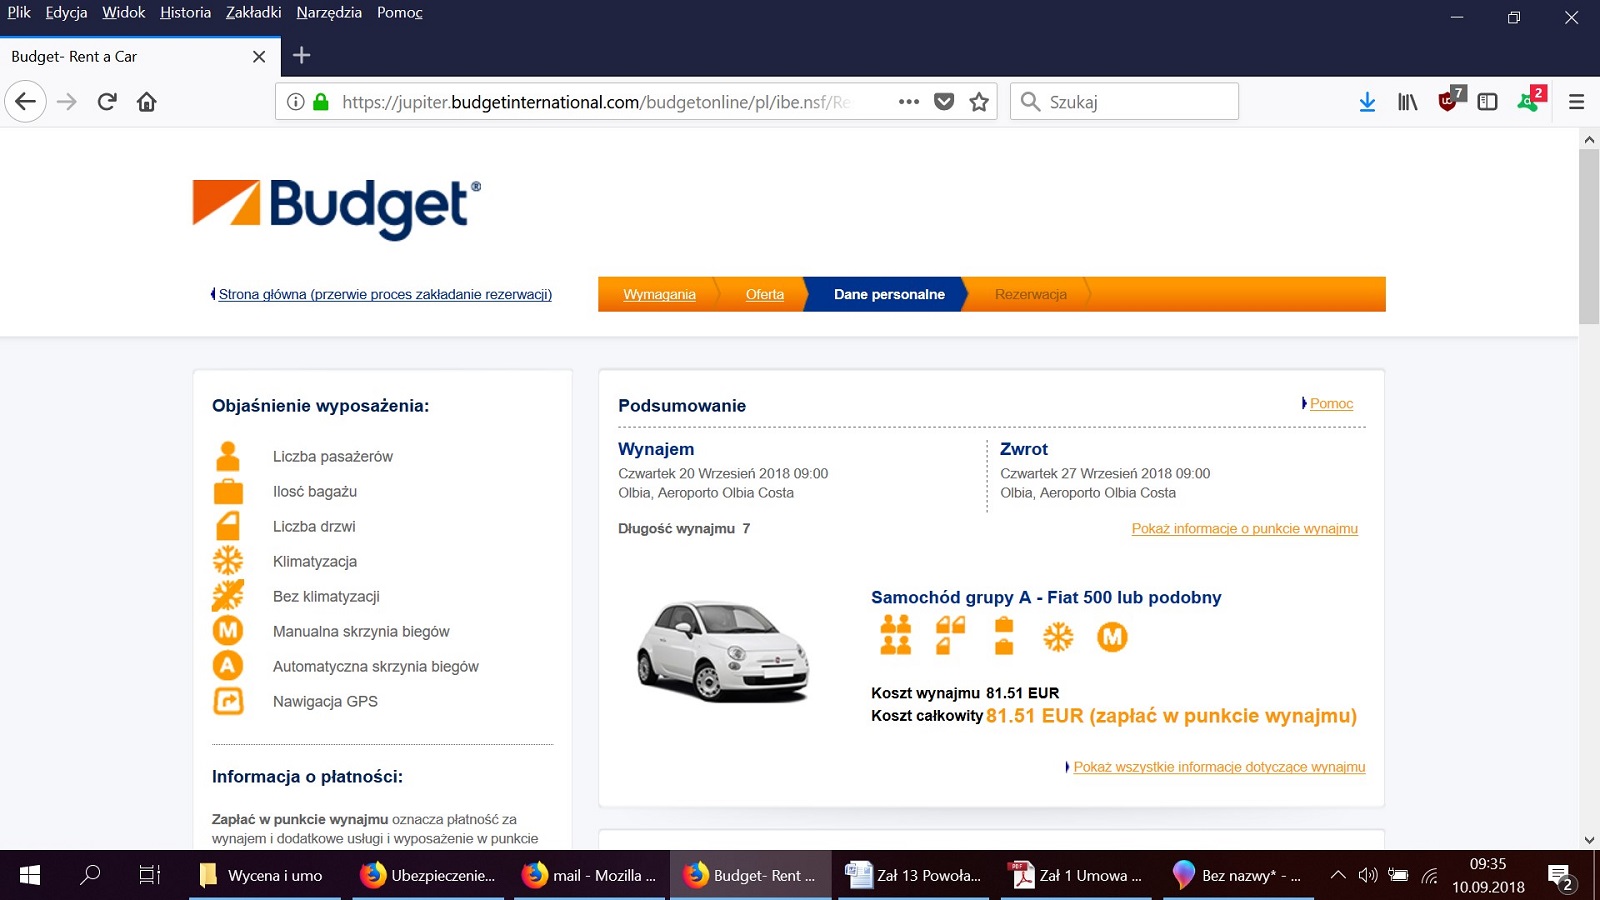Open the Plik menu
The width and height of the screenshot is (1600, 900).
pos(19,12)
